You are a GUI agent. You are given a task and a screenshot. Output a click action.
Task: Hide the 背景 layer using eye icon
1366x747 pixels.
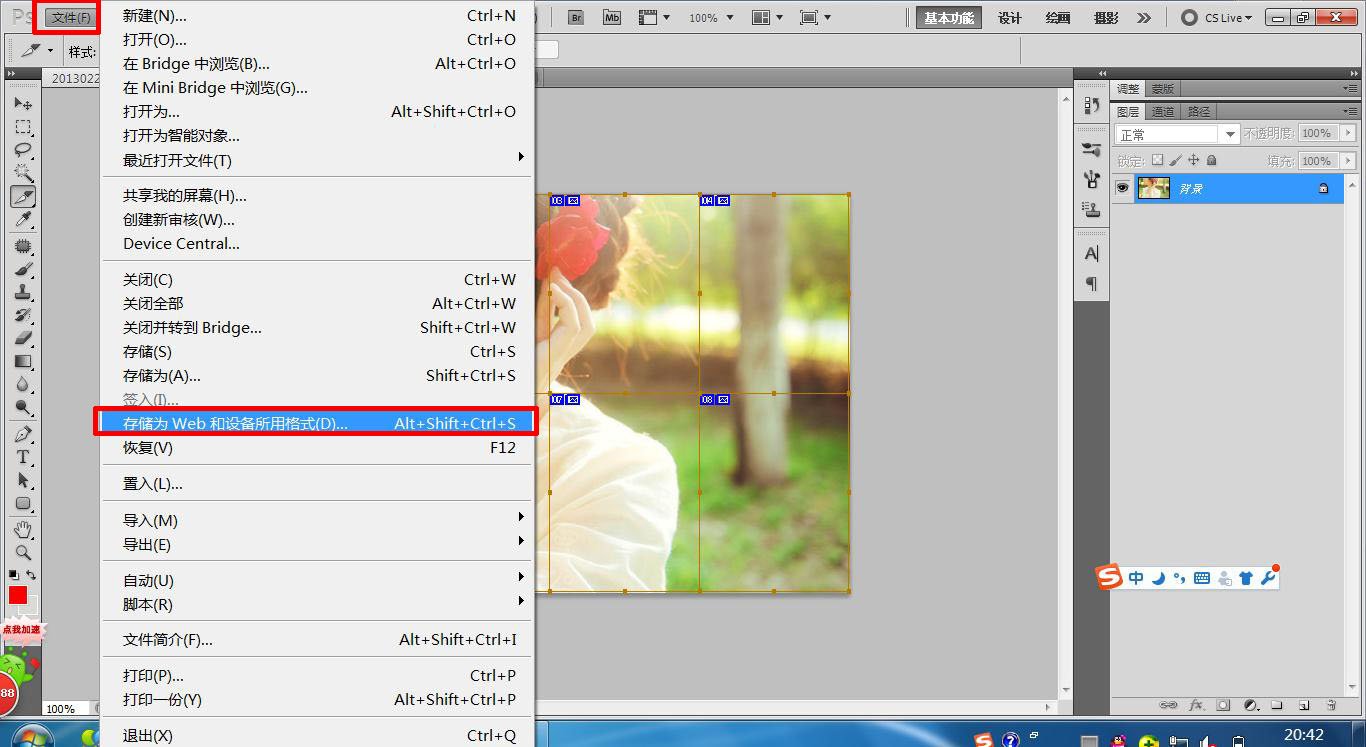(1123, 188)
